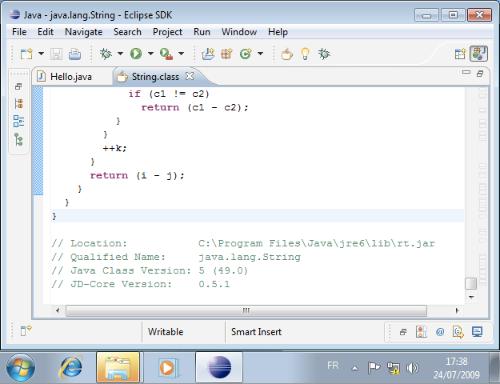500x384 pixels.
Task: Open the Project menu
Action: [167, 32]
